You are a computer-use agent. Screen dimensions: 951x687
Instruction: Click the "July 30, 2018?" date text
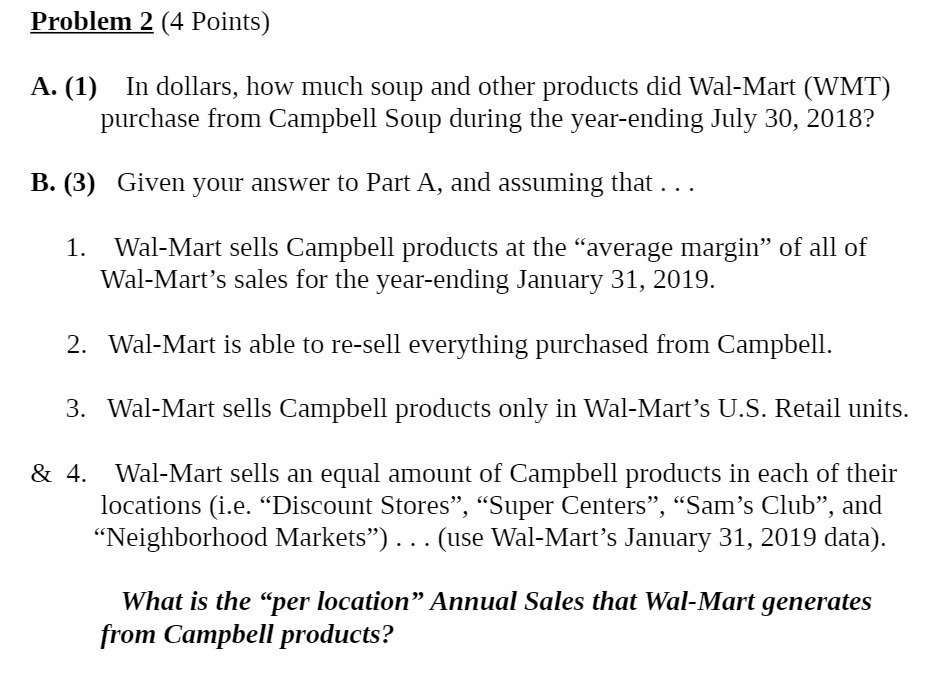point(793,119)
